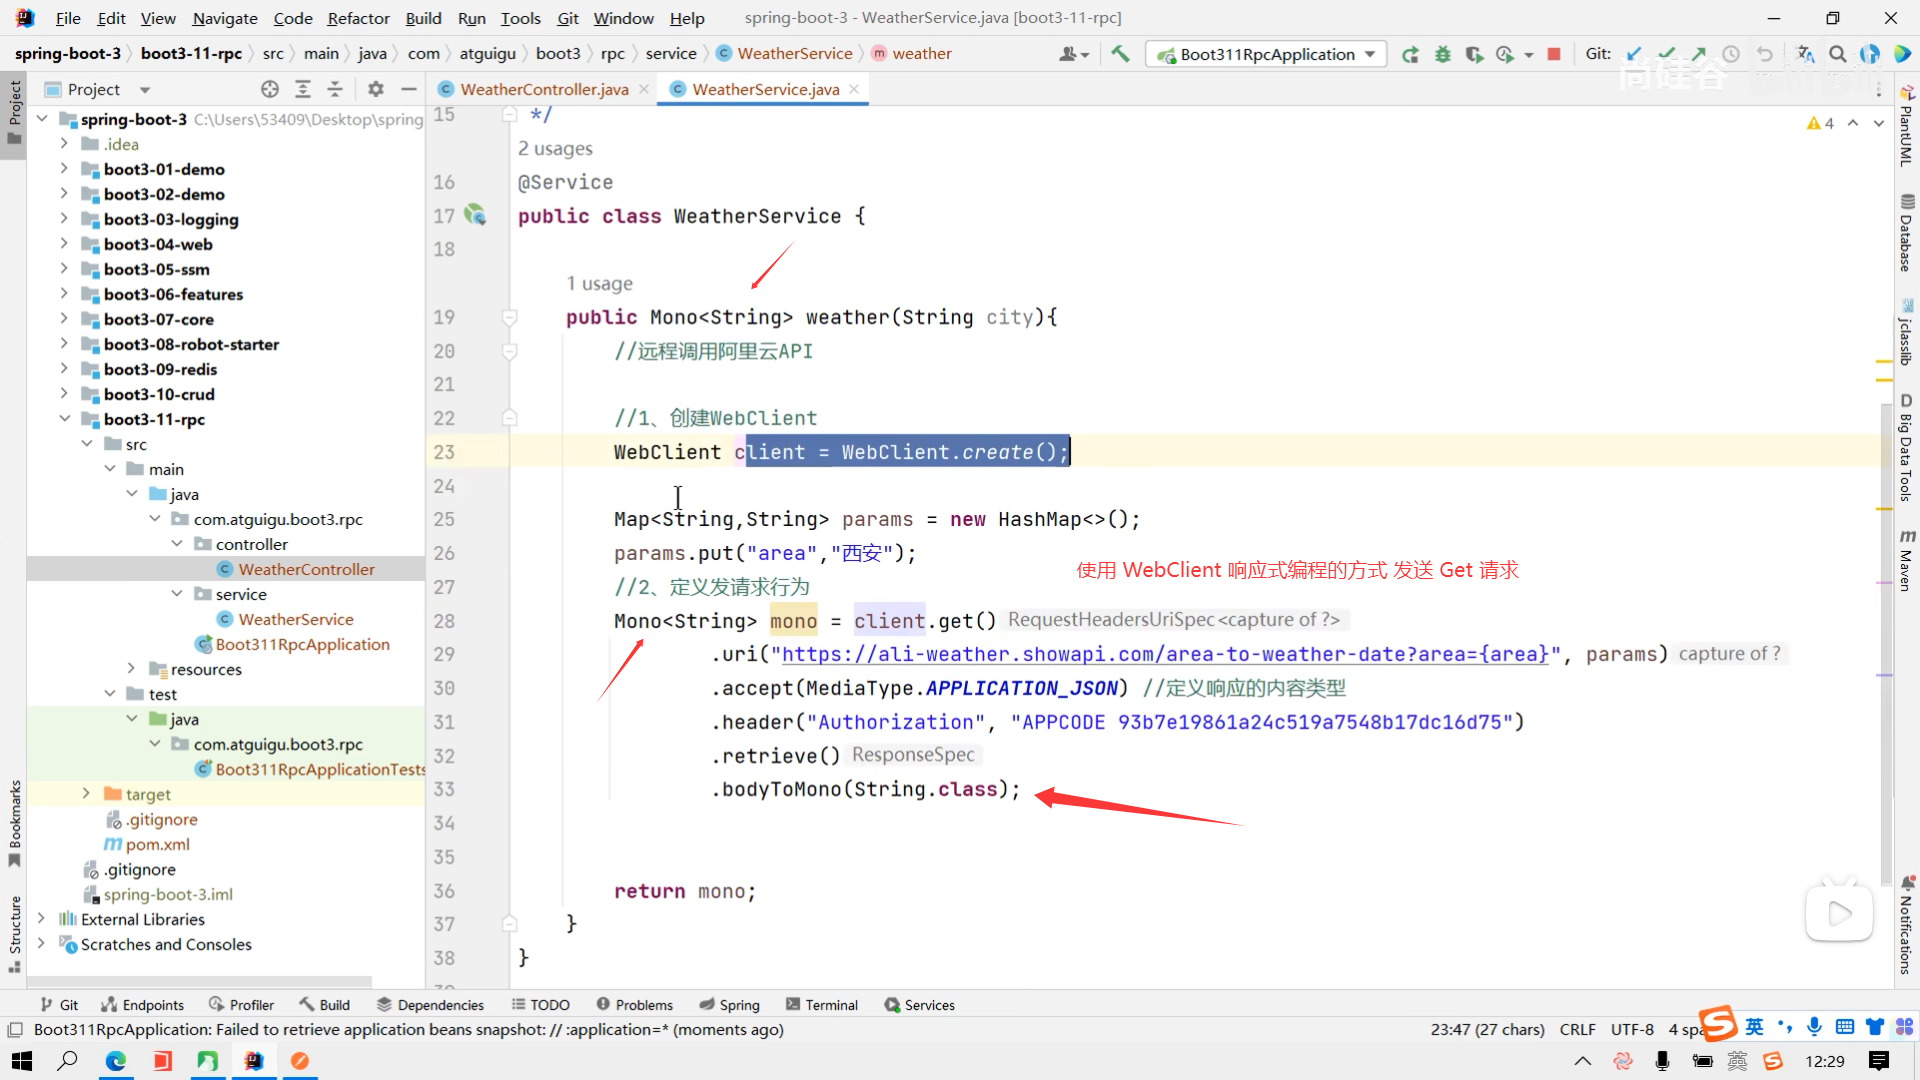
Task: Open the run configuration dropdown
Action: (1370, 54)
